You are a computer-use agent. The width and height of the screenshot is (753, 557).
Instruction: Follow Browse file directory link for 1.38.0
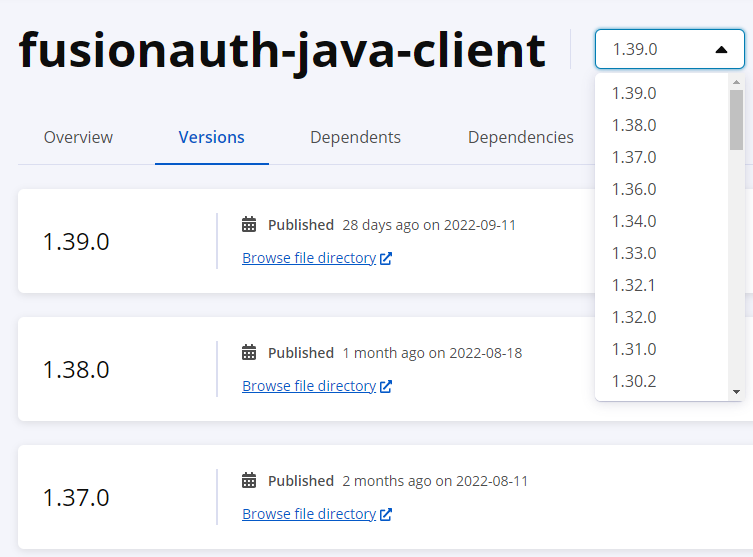point(308,386)
